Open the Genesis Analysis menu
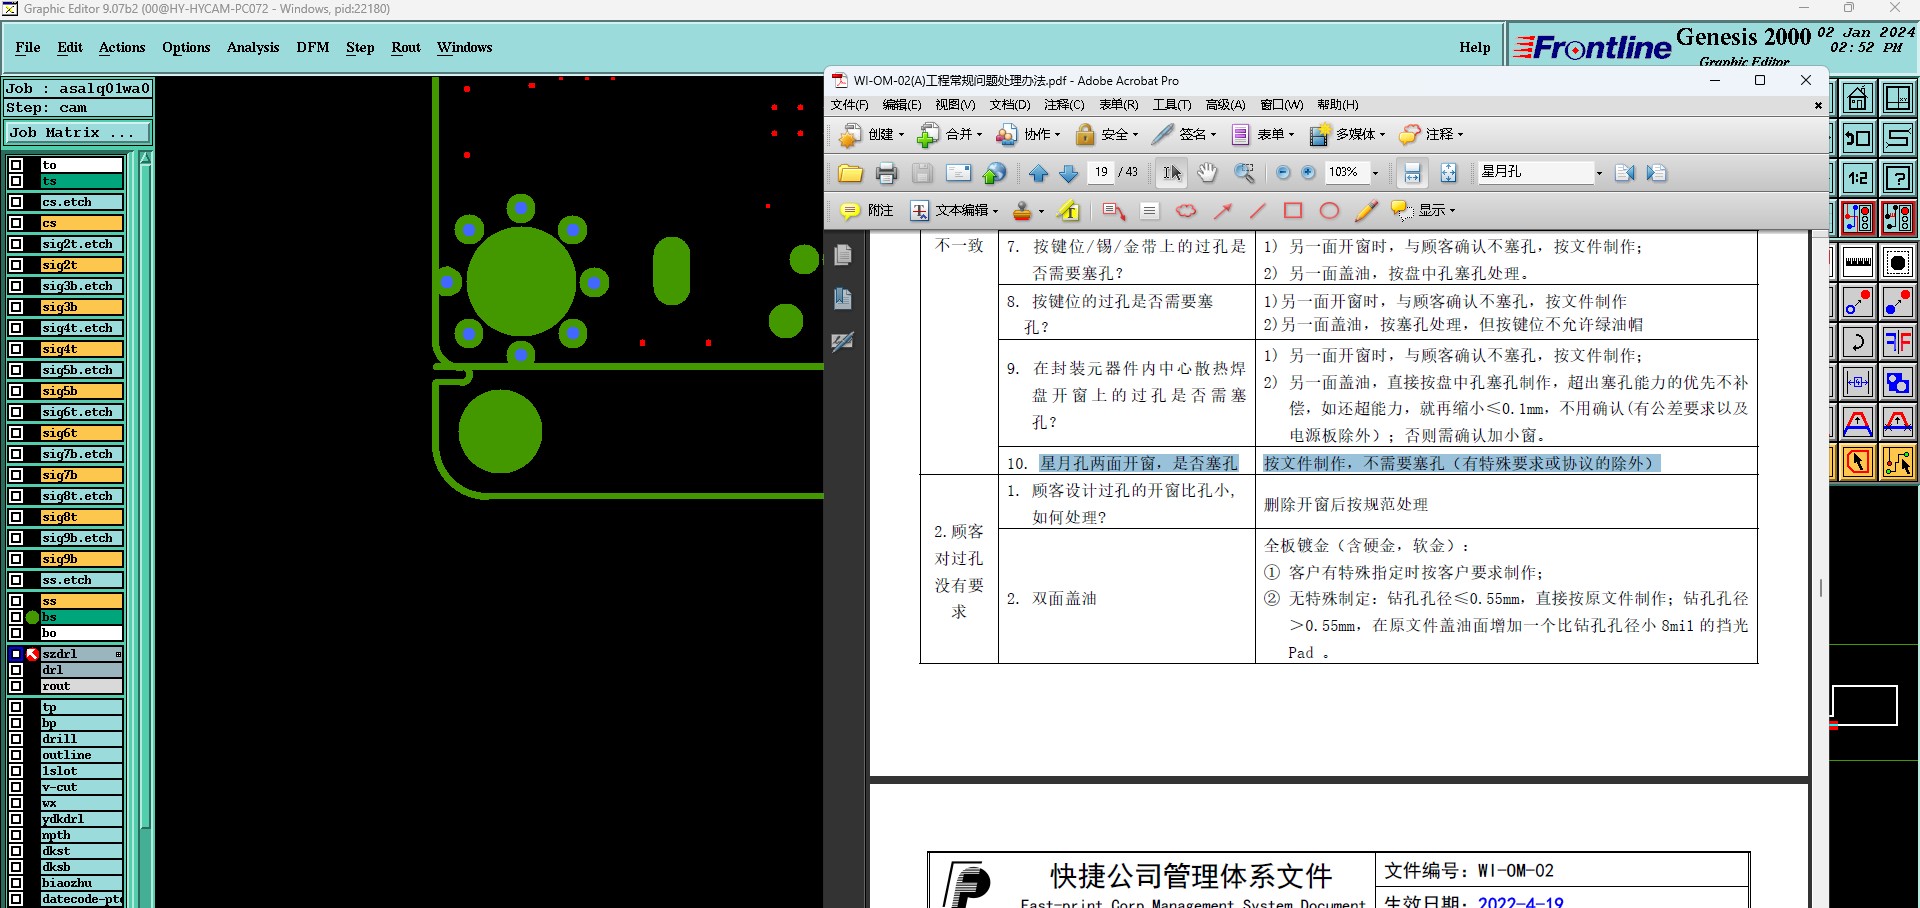1920x908 pixels. point(253,47)
